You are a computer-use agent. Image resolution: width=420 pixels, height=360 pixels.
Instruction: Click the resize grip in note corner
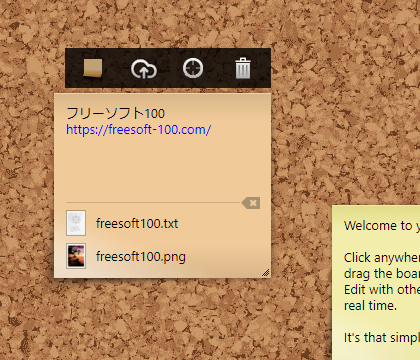pyautogui.click(x=266, y=273)
